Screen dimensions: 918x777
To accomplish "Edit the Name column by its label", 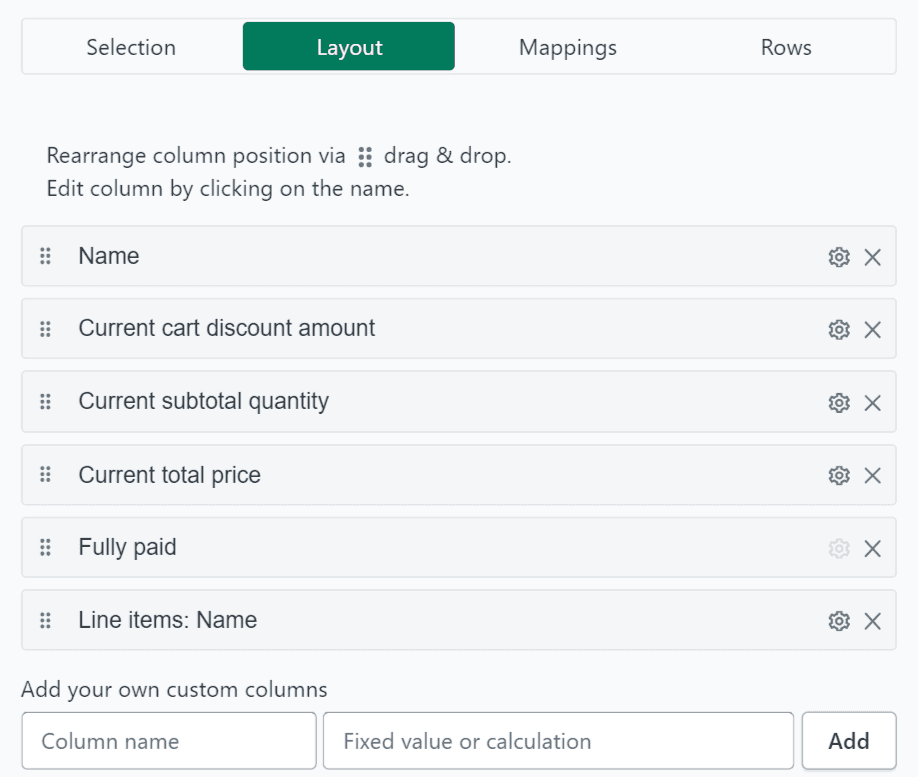I will tap(109, 256).
